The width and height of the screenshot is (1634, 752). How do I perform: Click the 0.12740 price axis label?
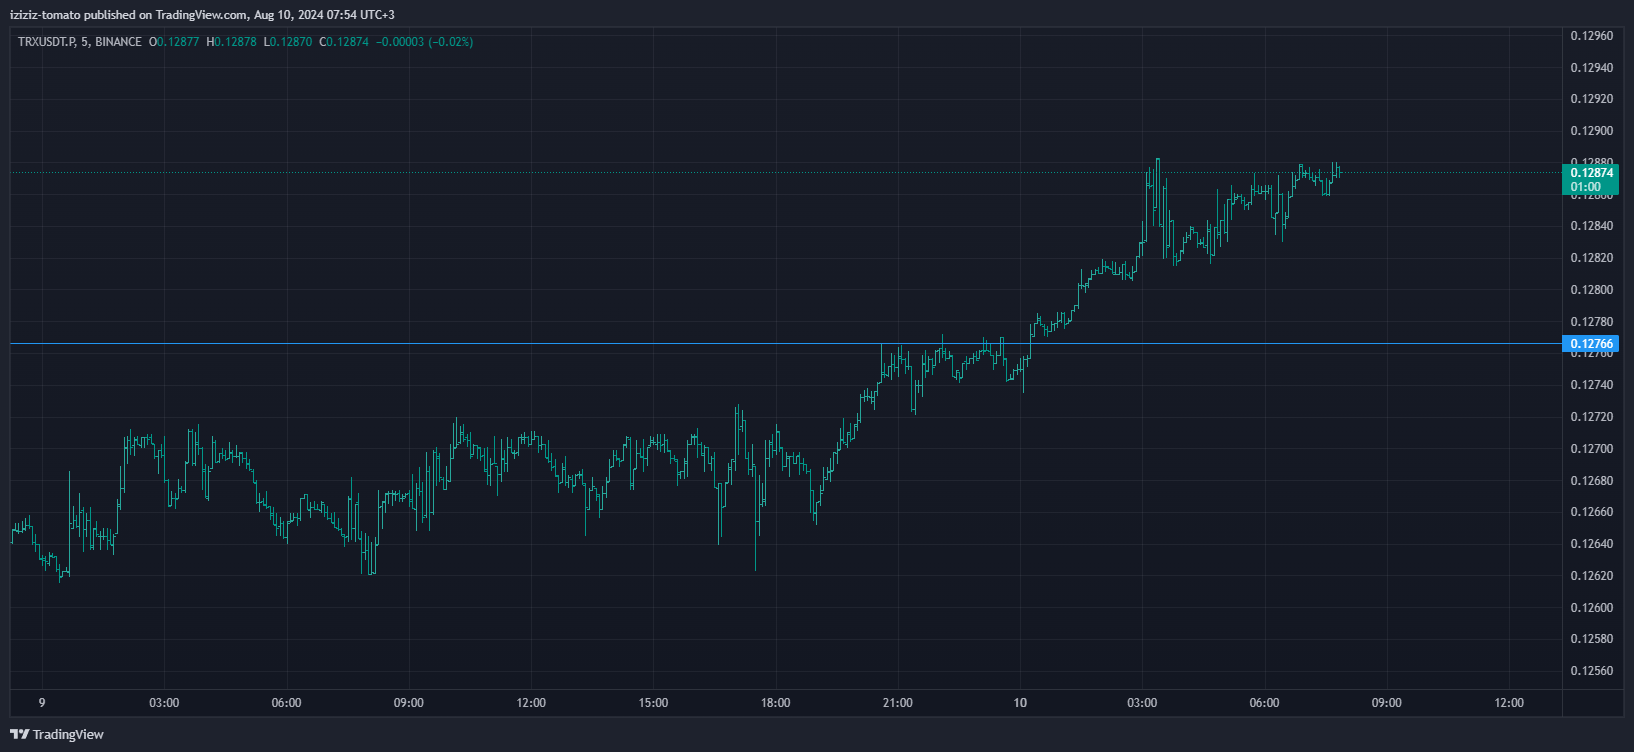click(1591, 385)
